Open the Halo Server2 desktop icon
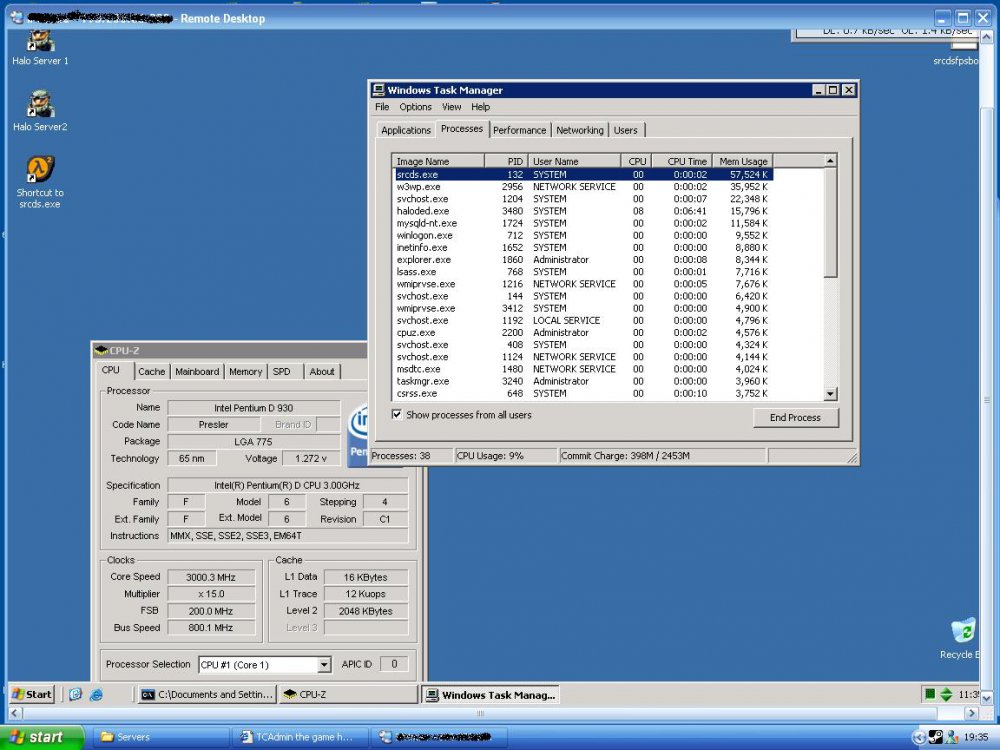This screenshot has height=750, width=1000. tap(40, 104)
